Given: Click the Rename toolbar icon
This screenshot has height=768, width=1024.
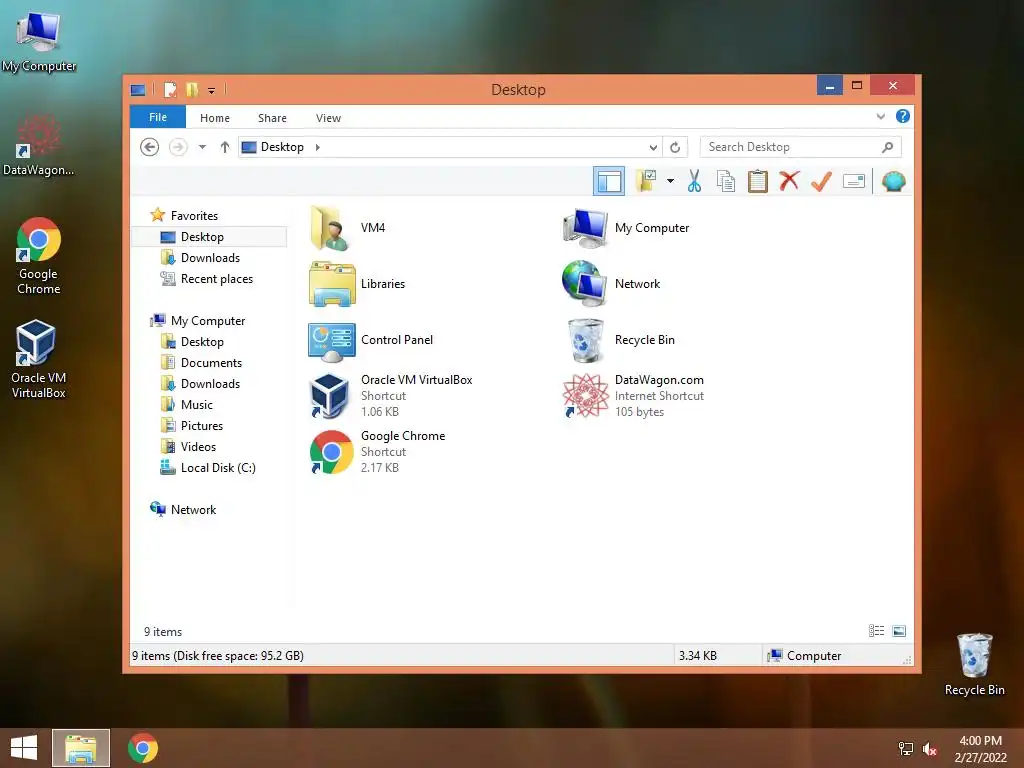Looking at the screenshot, I should (x=854, y=181).
